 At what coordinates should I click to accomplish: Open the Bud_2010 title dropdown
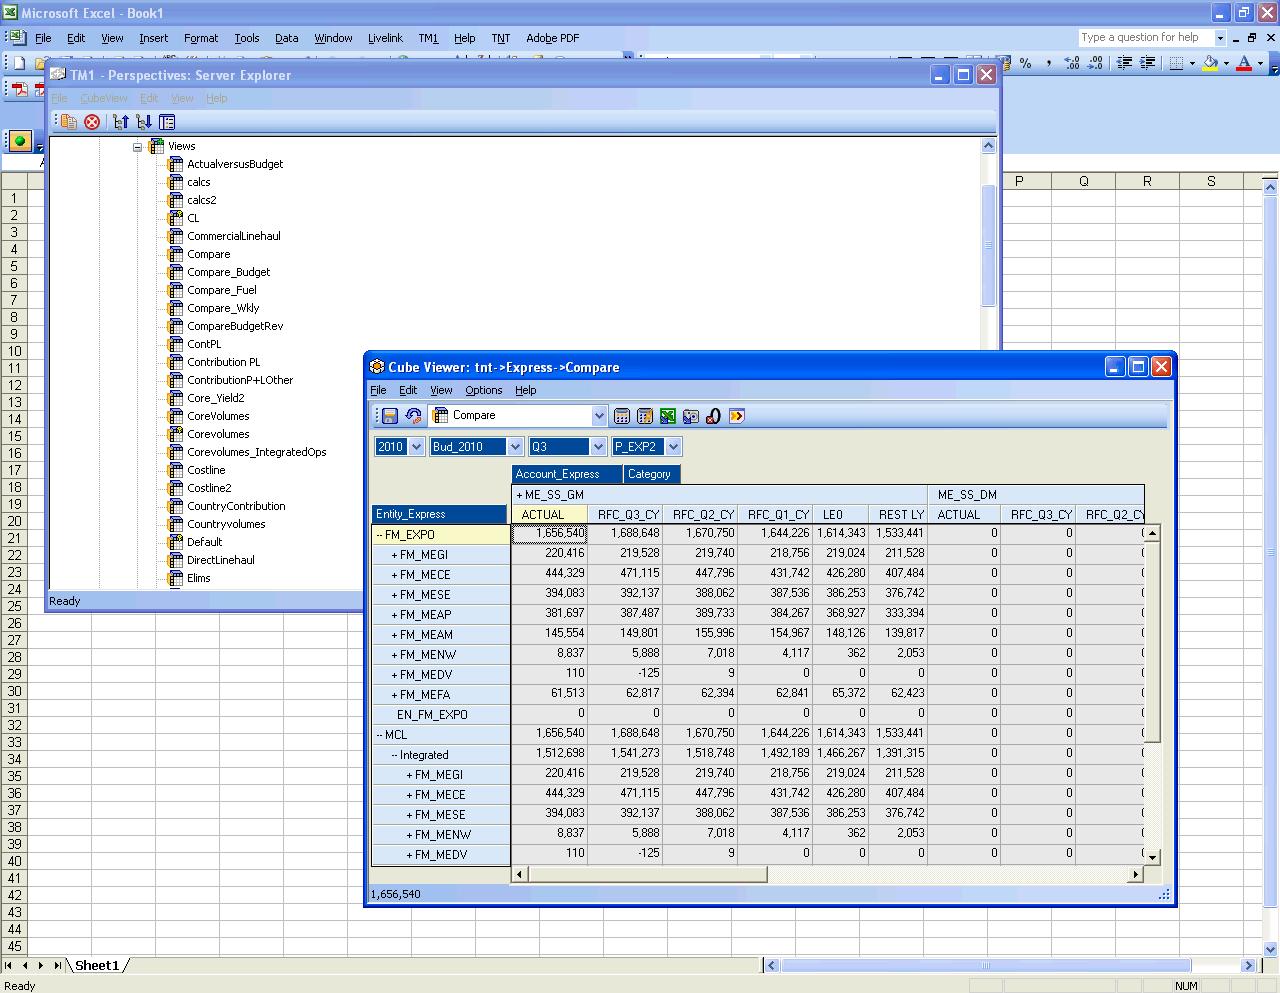point(515,447)
